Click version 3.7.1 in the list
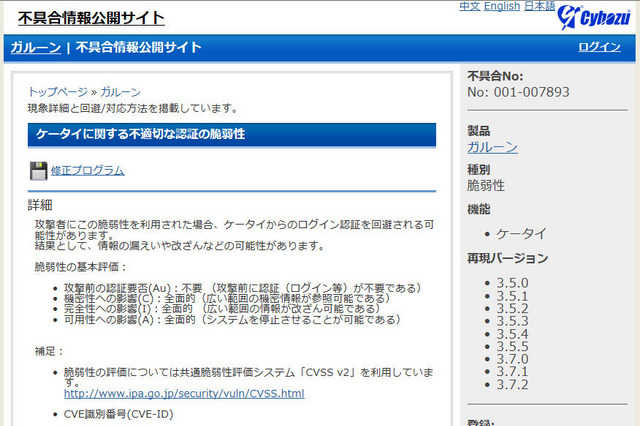This screenshot has width=640, height=426. click(512, 372)
